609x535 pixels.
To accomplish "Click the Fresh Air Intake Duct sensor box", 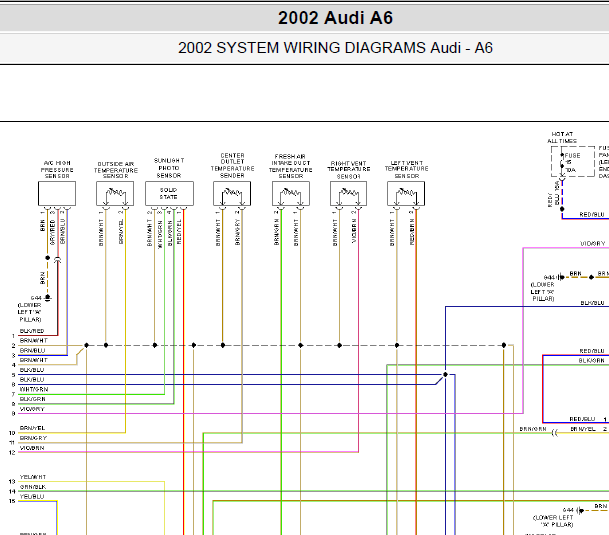I will click(x=291, y=193).
